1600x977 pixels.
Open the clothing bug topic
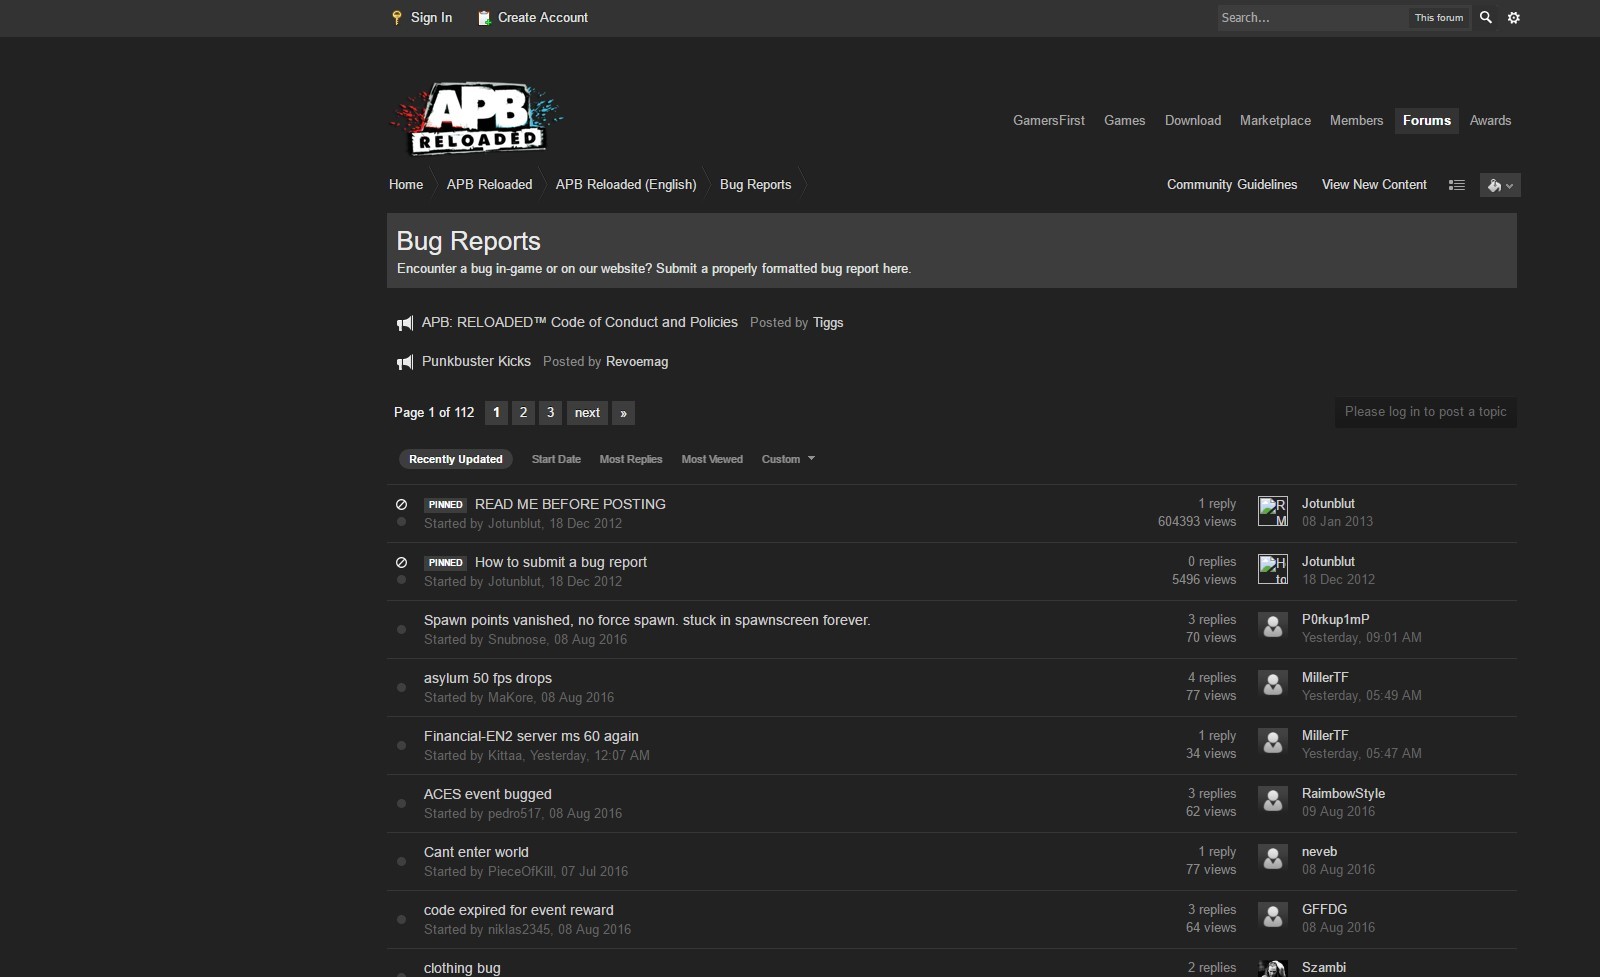pyautogui.click(x=462, y=968)
